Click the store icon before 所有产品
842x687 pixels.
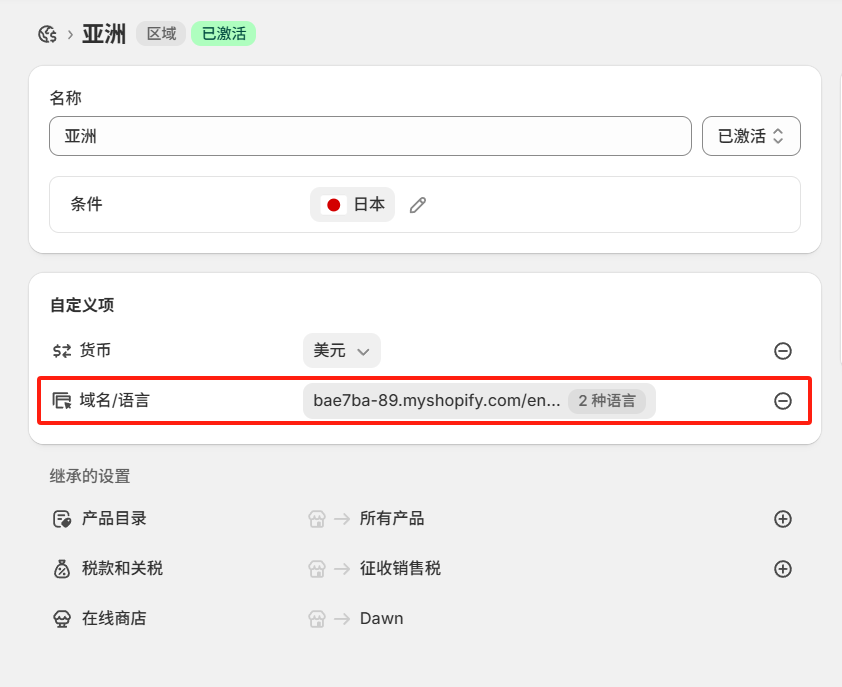coord(316,519)
